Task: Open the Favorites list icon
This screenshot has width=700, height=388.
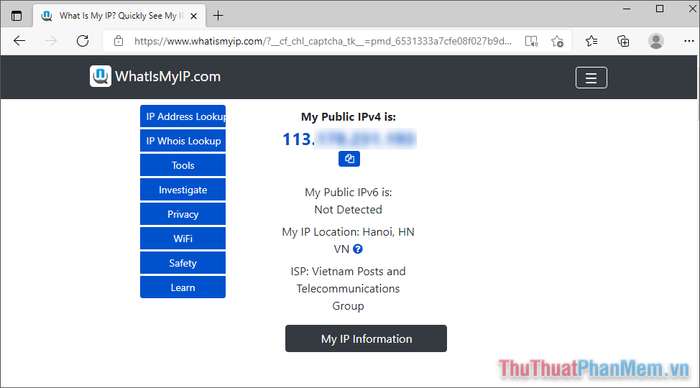Action: (x=592, y=41)
